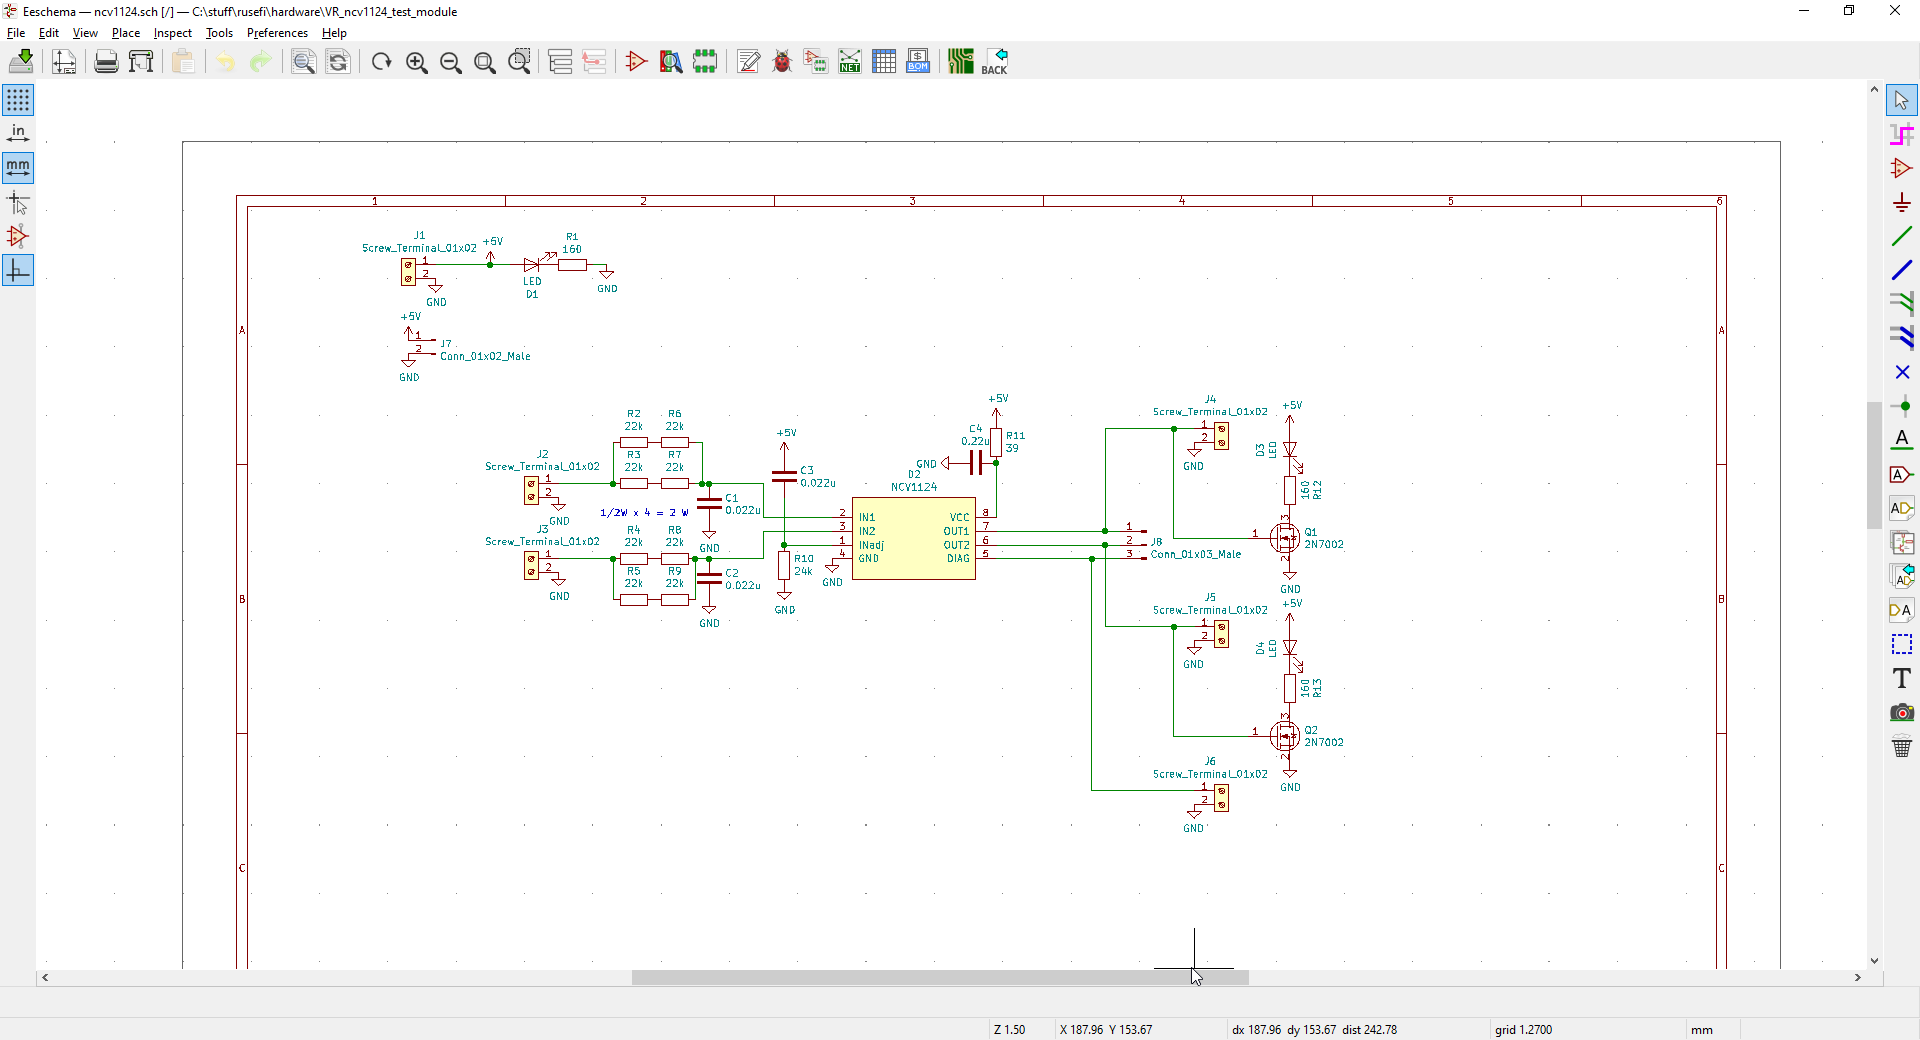This screenshot has height=1040, width=1920.
Task: Click the vertical scrollbar thumb
Action: (x=1874, y=465)
